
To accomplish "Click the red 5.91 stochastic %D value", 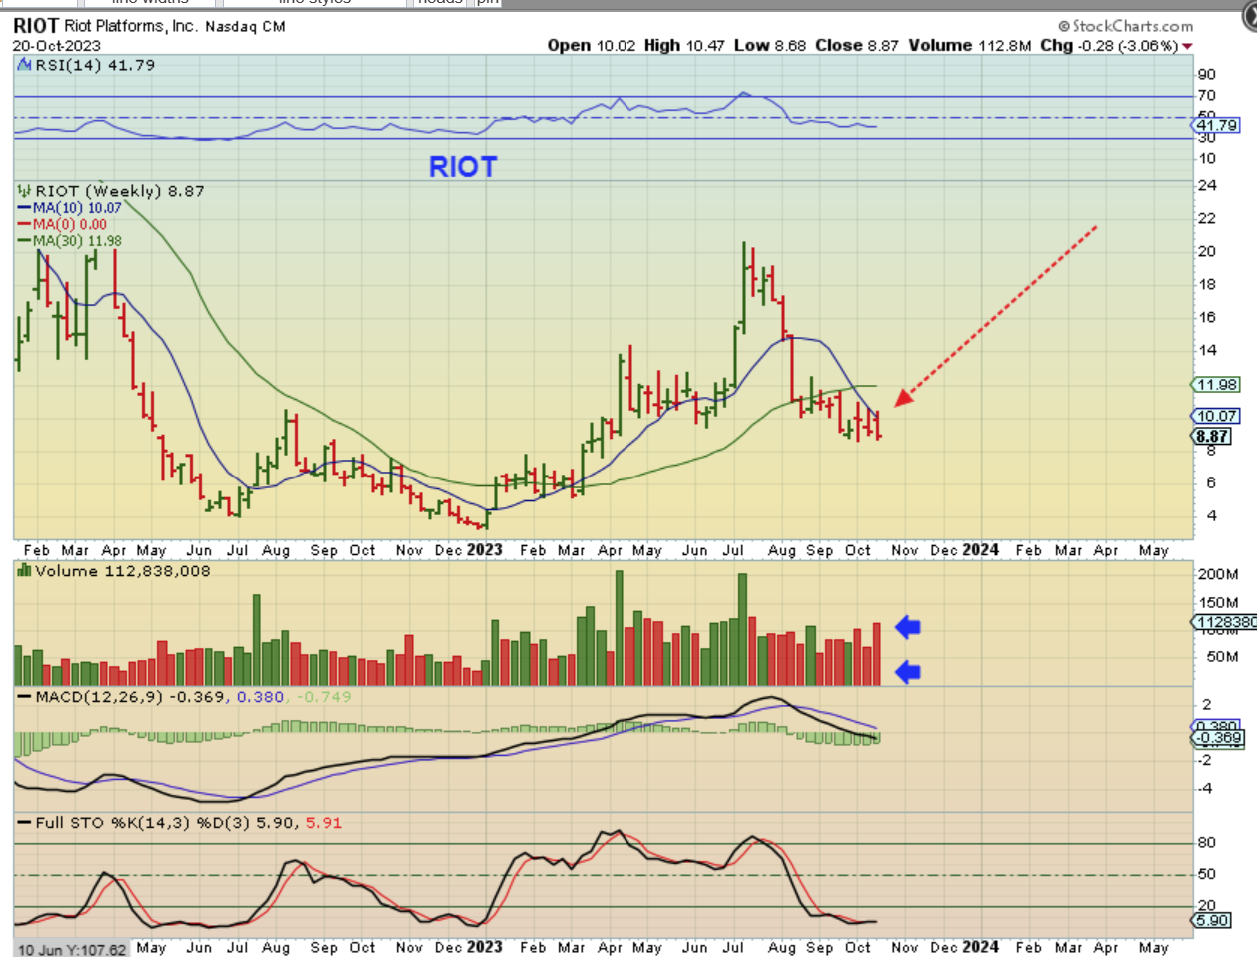I will click(324, 823).
